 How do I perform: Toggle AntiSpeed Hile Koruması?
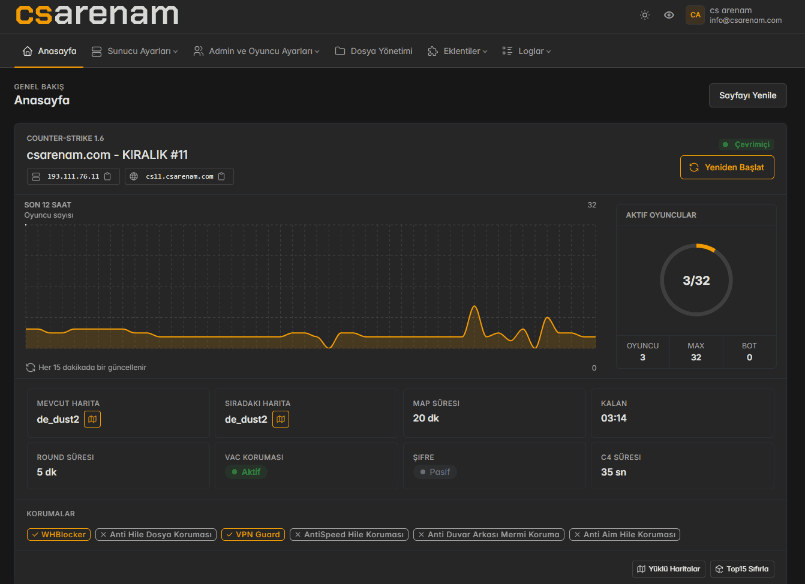tap(349, 535)
